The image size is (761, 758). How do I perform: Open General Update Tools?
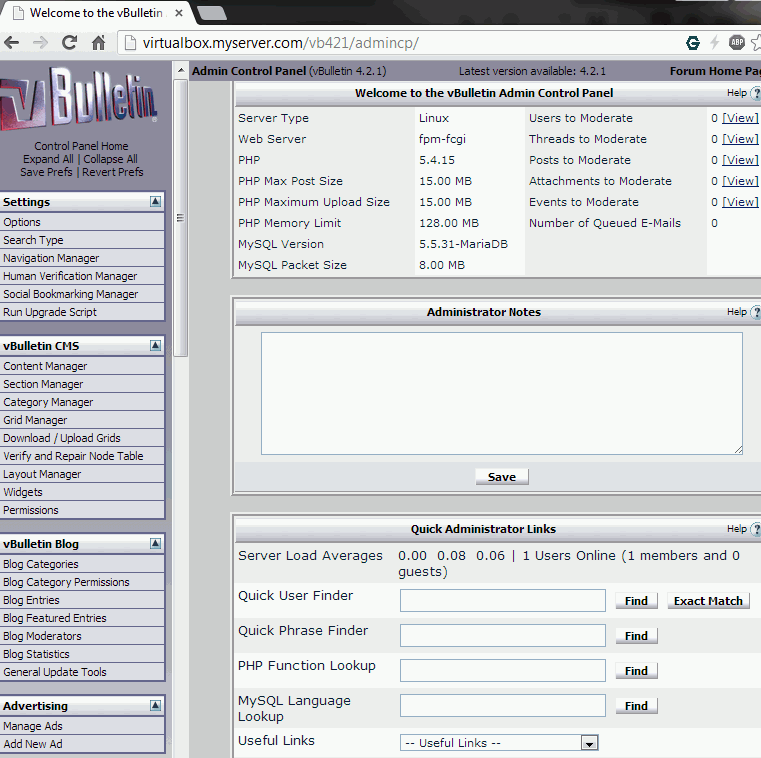[82, 672]
